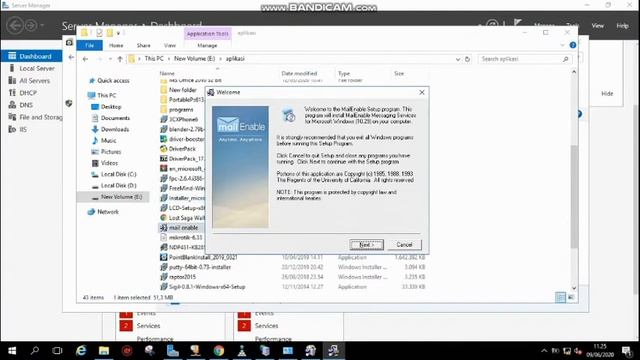Select the 'programs' folder
This screenshot has height=360, width=640.
pyautogui.click(x=181, y=109)
